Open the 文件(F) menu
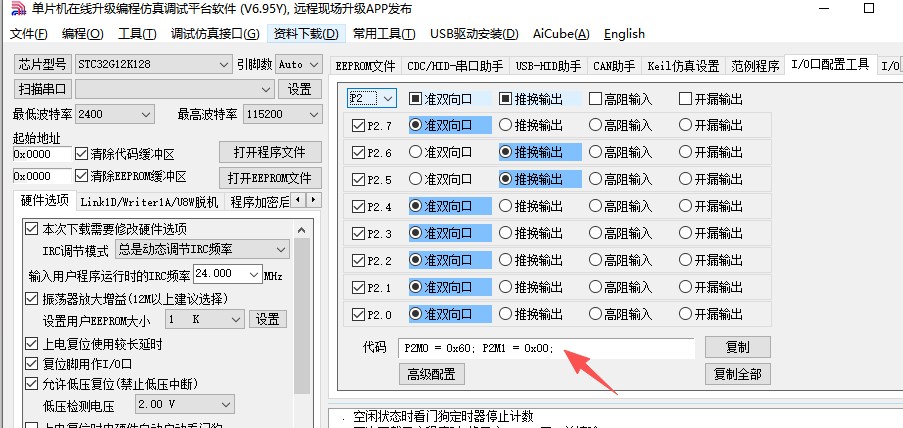The image size is (903, 428). pyautogui.click(x=29, y=34)
